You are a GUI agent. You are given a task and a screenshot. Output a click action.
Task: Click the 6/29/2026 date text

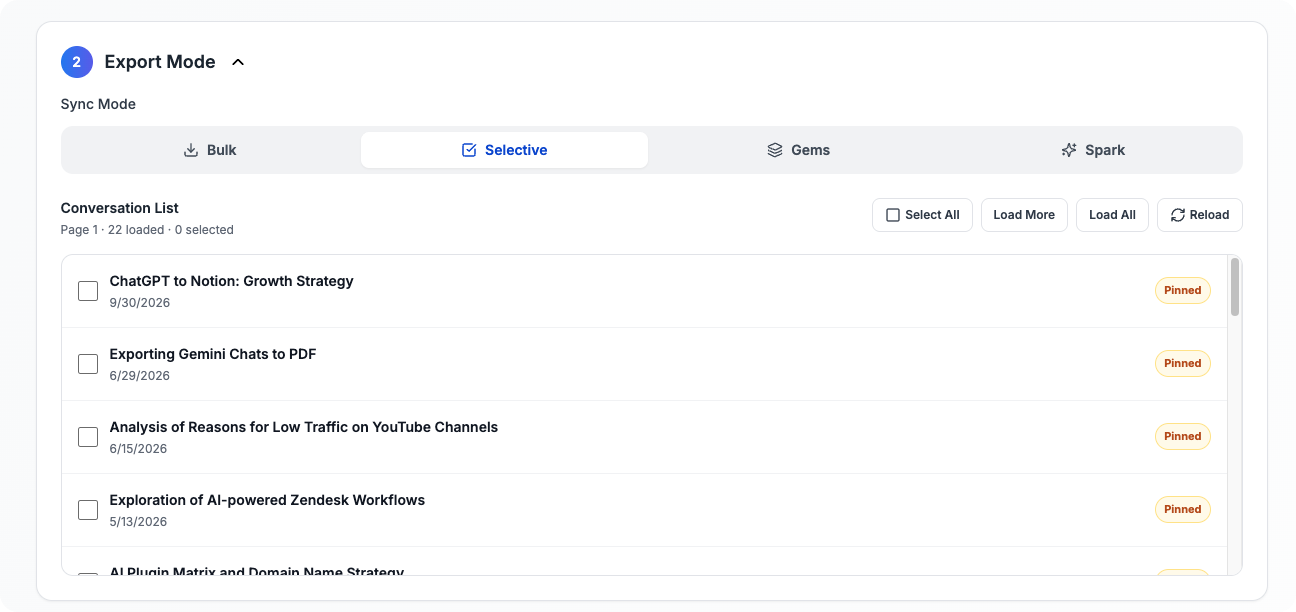click(x=140, y=376)
